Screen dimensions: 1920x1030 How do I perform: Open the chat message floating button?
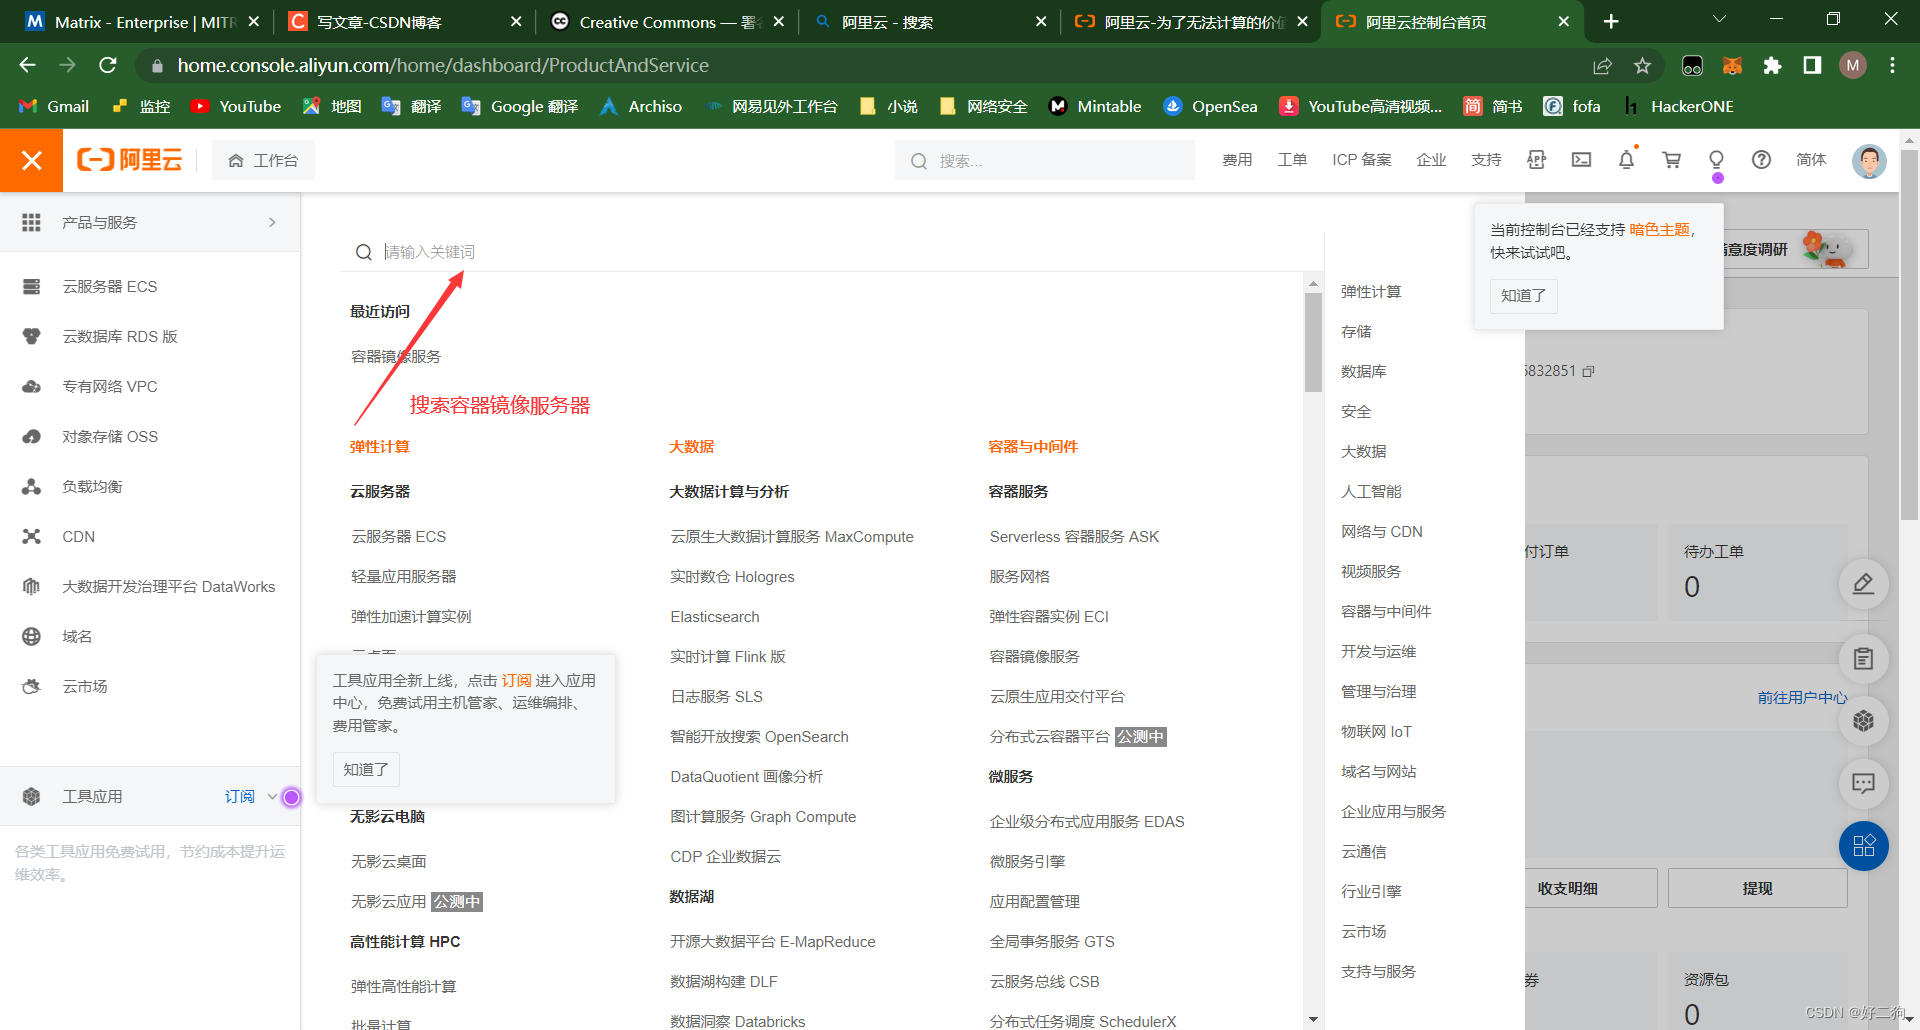pyautogui.click(x=1863, y=783)
